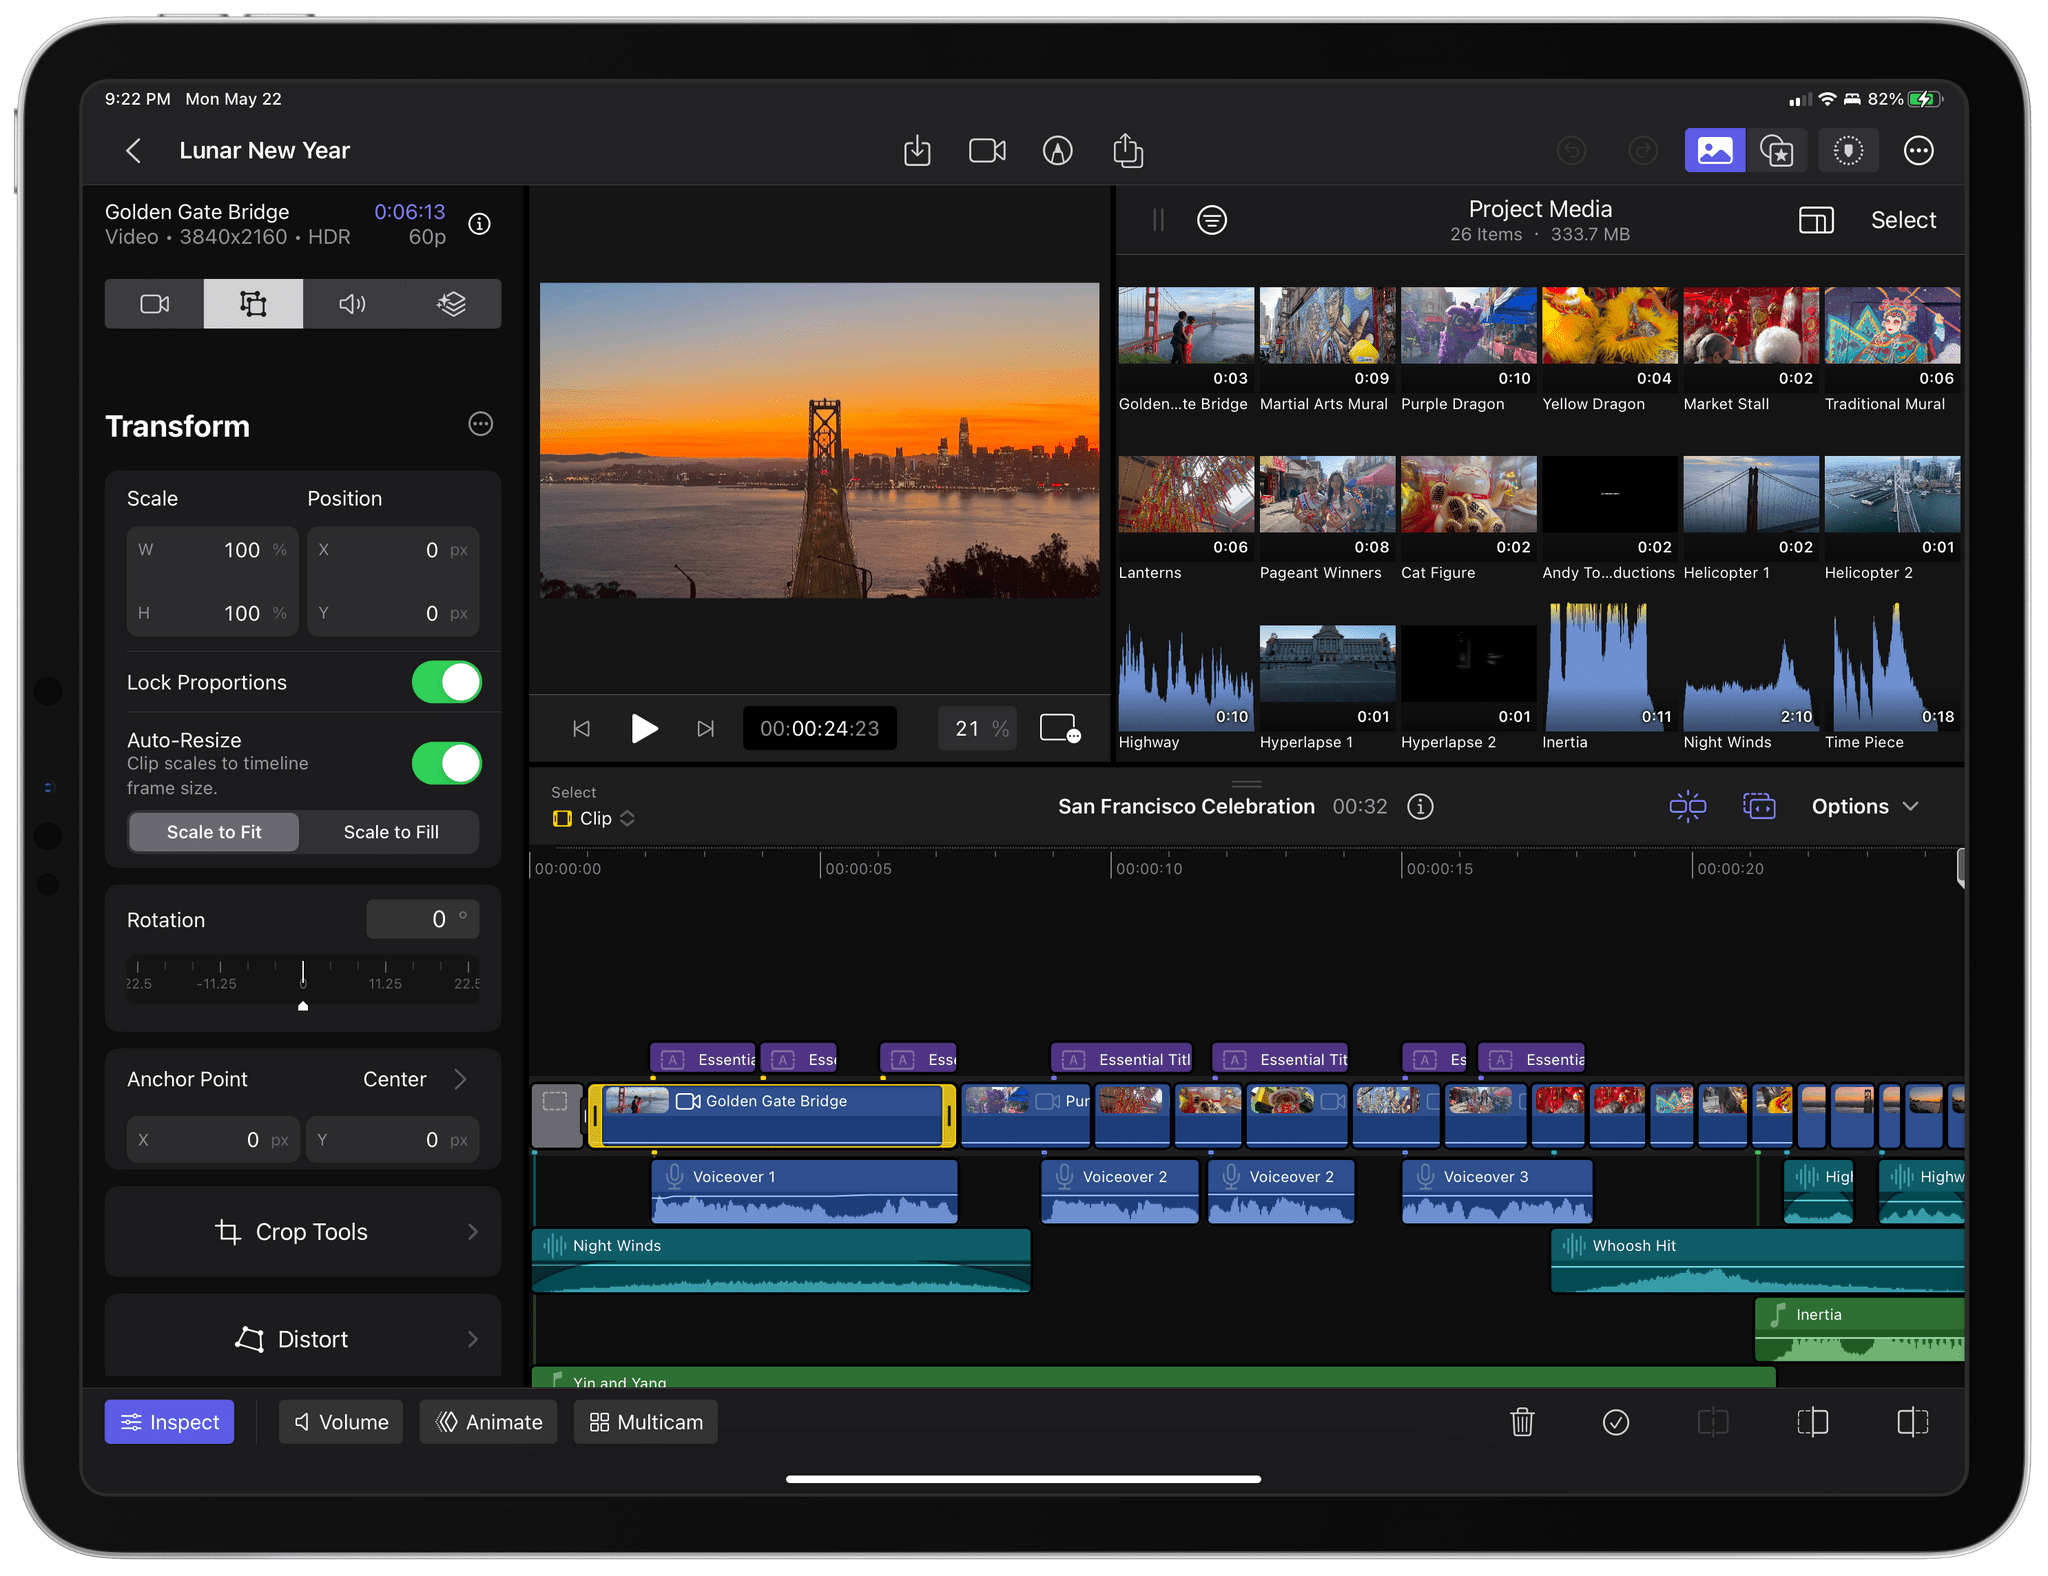2048x1576 pixels.
Task: Tap Select in Project Media
Action: [x=1903, y=220]
